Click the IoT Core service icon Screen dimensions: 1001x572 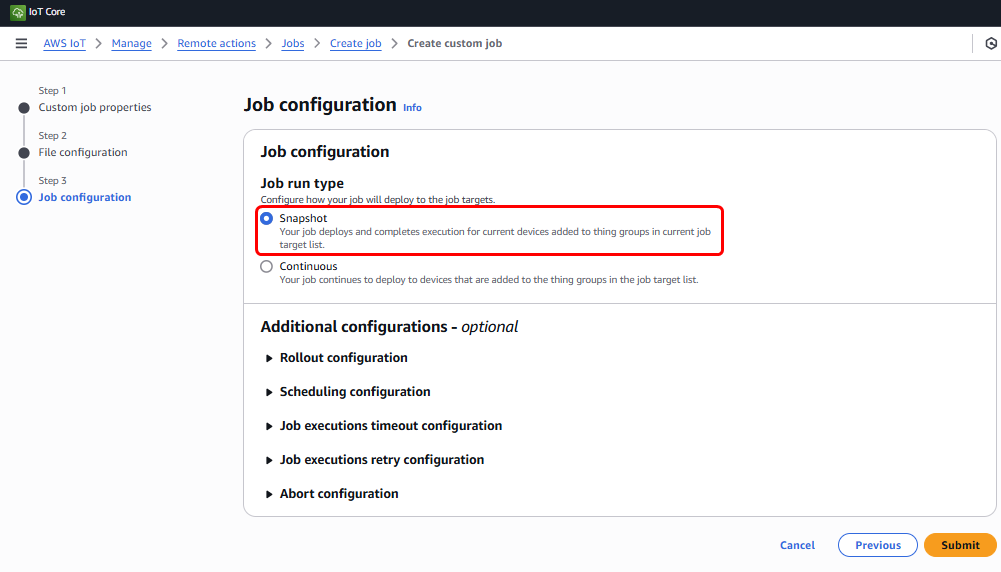pos(18,12)
